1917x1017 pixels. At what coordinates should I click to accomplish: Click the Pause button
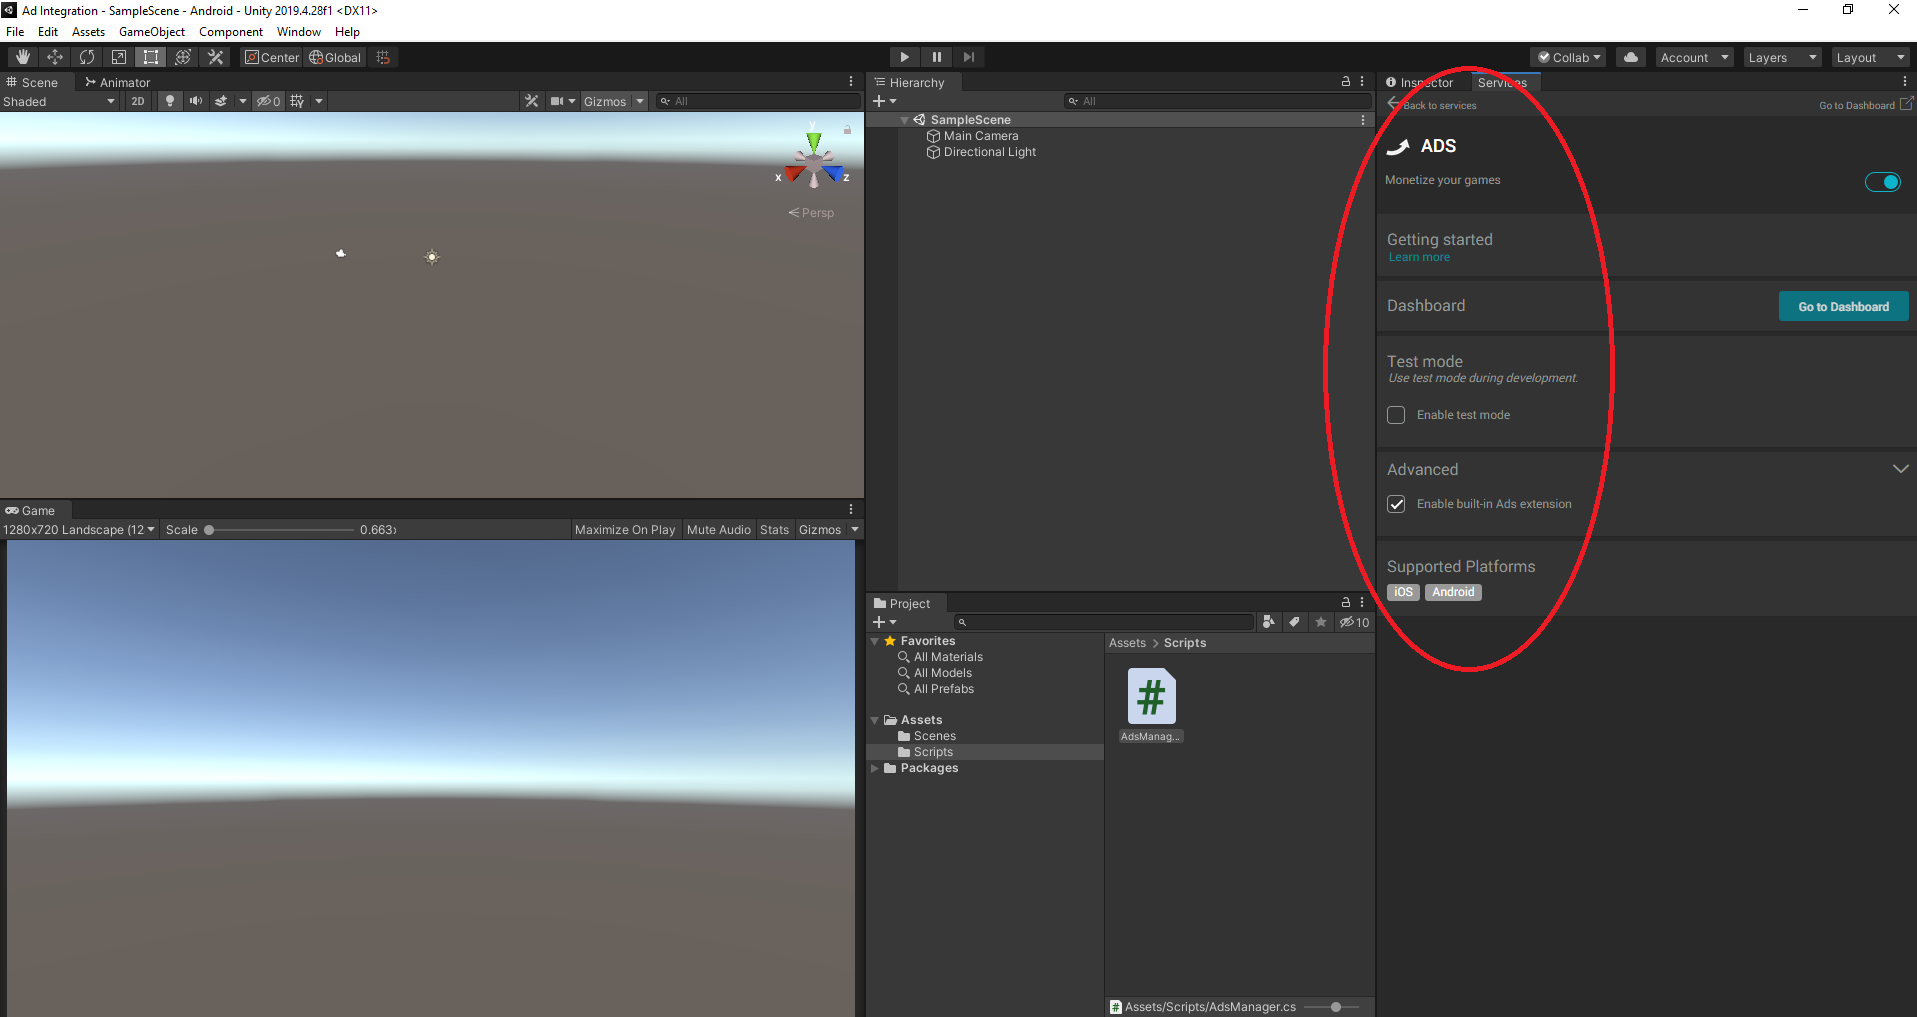[x=936, y=57]
